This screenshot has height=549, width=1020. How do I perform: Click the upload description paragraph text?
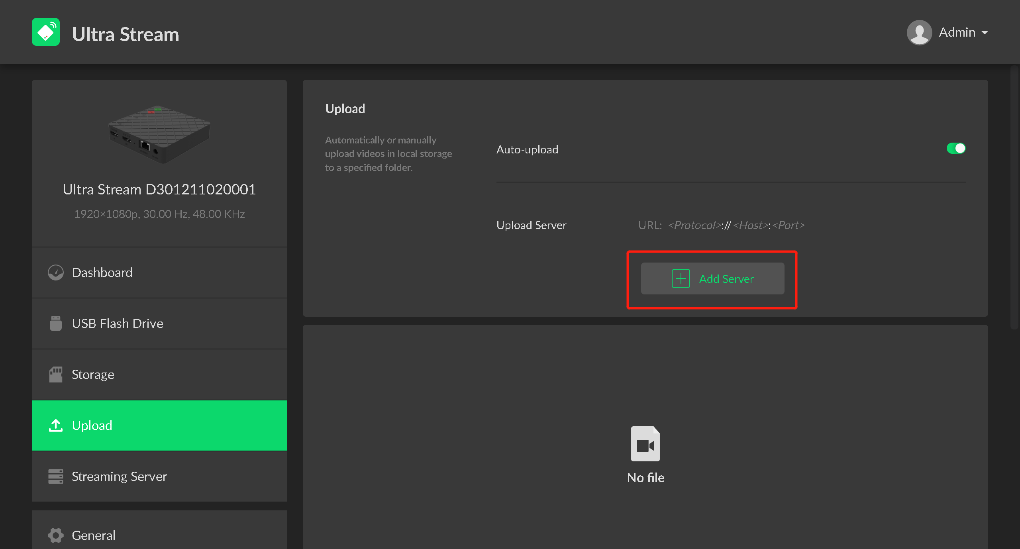(x=389, y=154)
